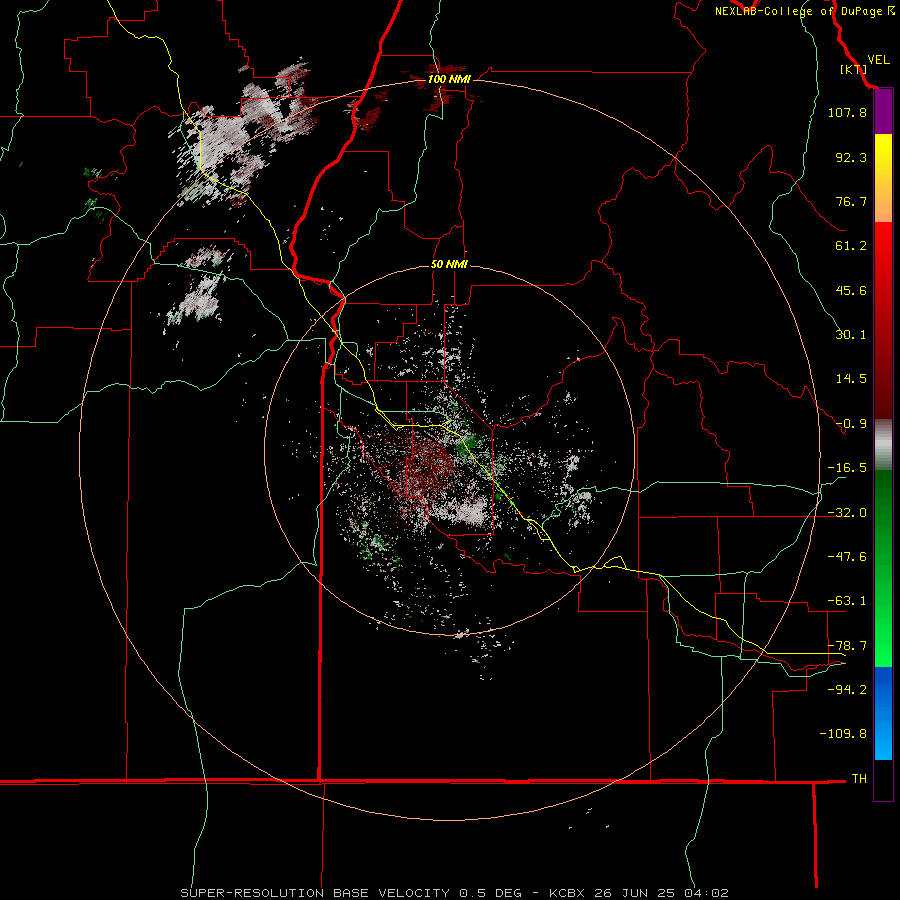
Task: Click the 61.2 velocity scale value
Action: coord(851,246)
